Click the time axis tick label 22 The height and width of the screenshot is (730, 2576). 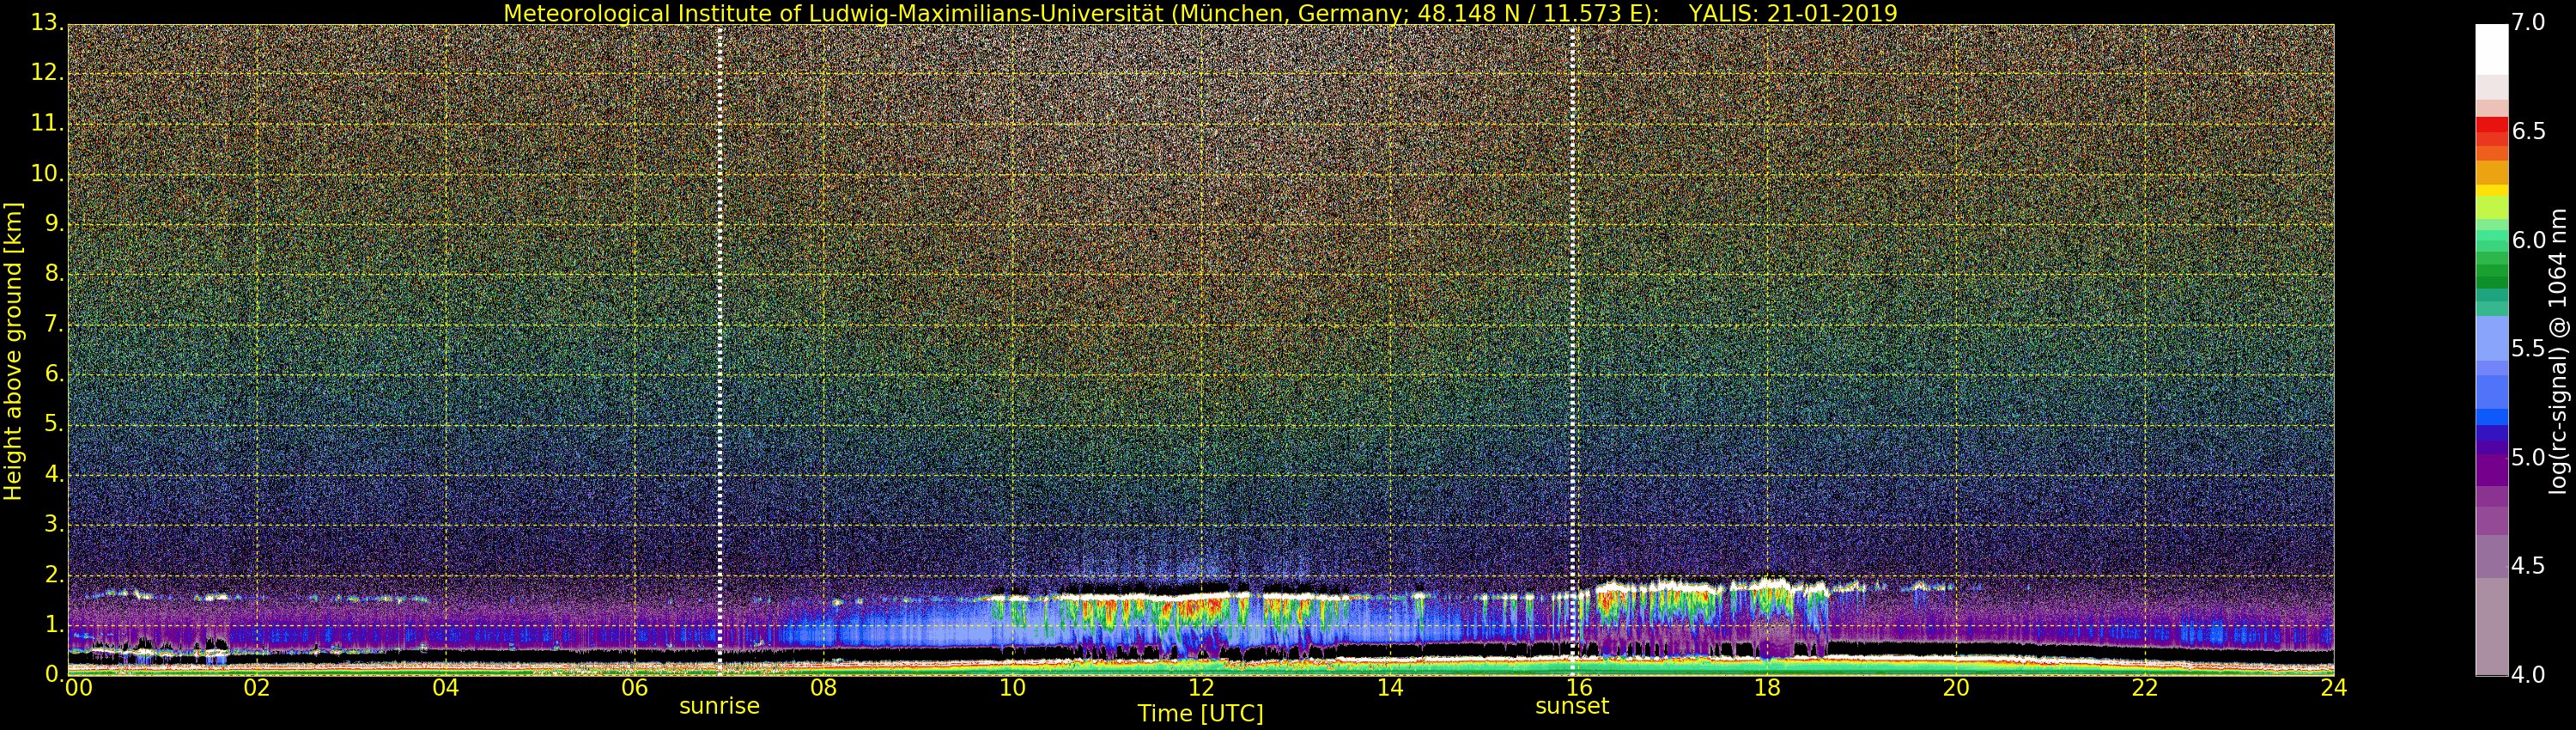coord(2145,688)
